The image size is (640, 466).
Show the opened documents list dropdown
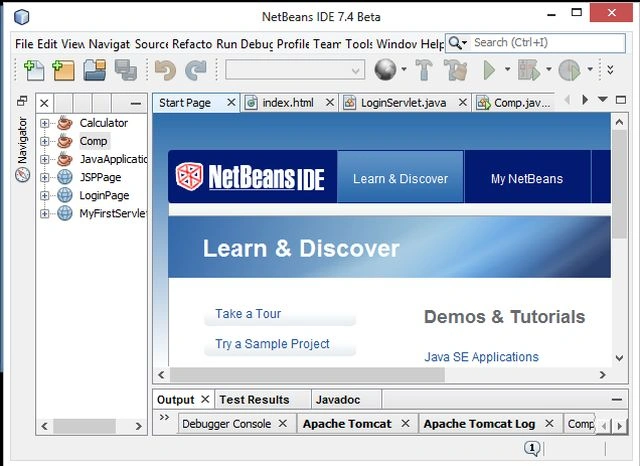point(603,99)
